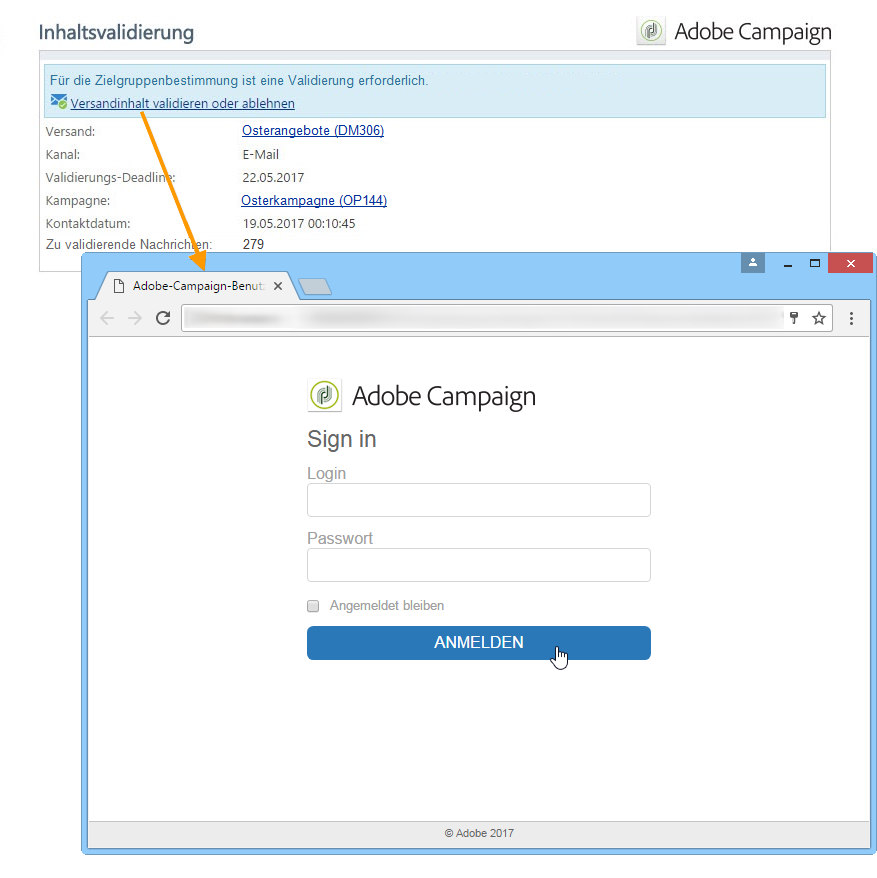Open the Osterkampagne (OP144) link

tap(314, 200)
